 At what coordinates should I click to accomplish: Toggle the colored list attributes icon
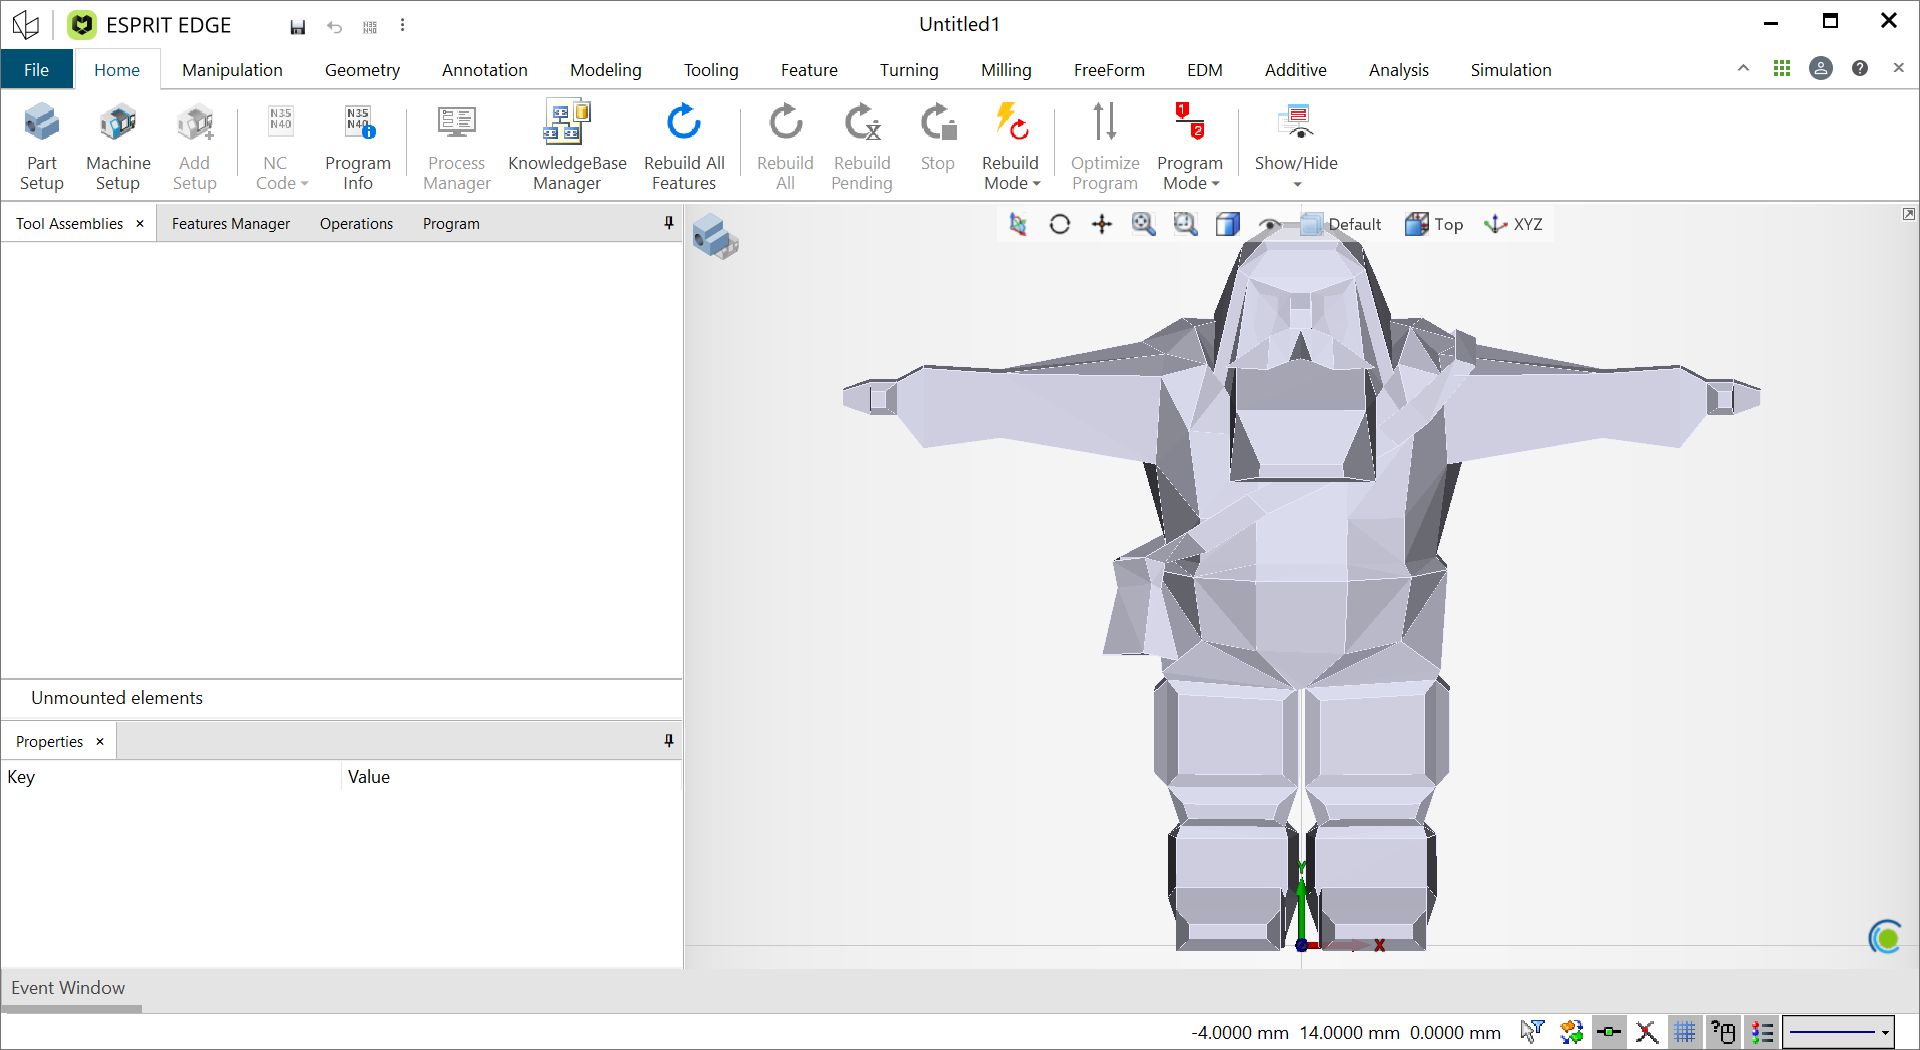[x=1762, y=1031]
